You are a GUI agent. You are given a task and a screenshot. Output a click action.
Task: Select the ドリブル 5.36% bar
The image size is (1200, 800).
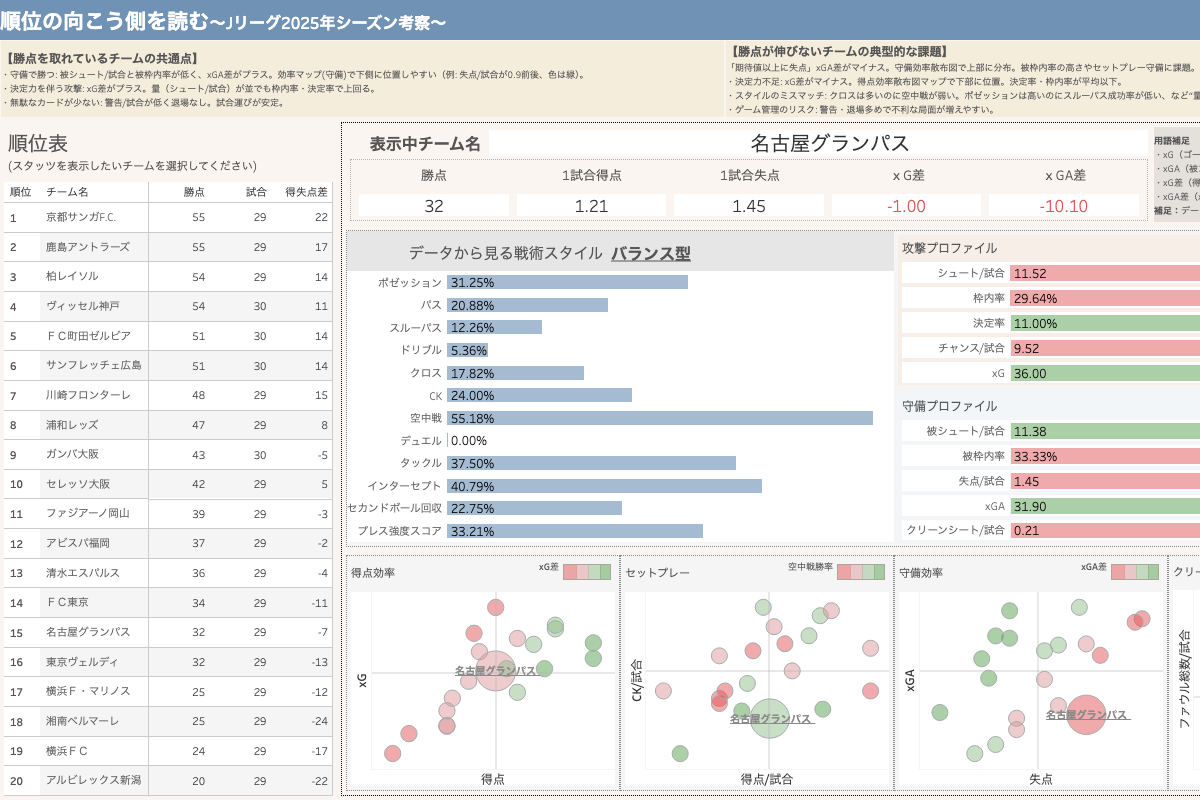(x=468, y=350)
